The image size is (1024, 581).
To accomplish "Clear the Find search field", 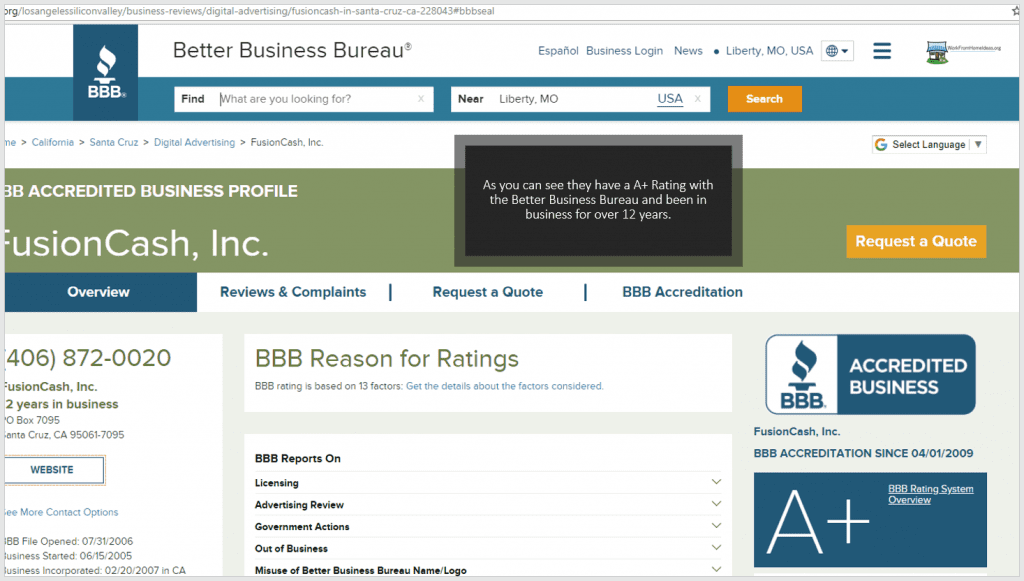I will 421,99.
